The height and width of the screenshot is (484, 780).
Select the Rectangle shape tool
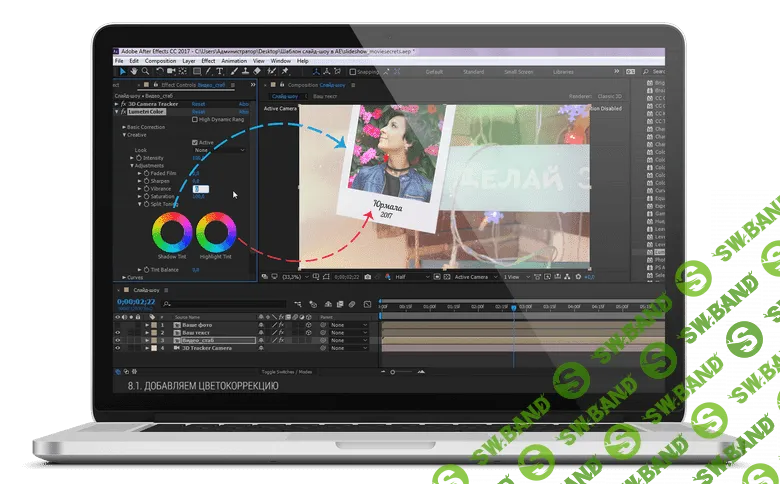[x=197, y=72]
